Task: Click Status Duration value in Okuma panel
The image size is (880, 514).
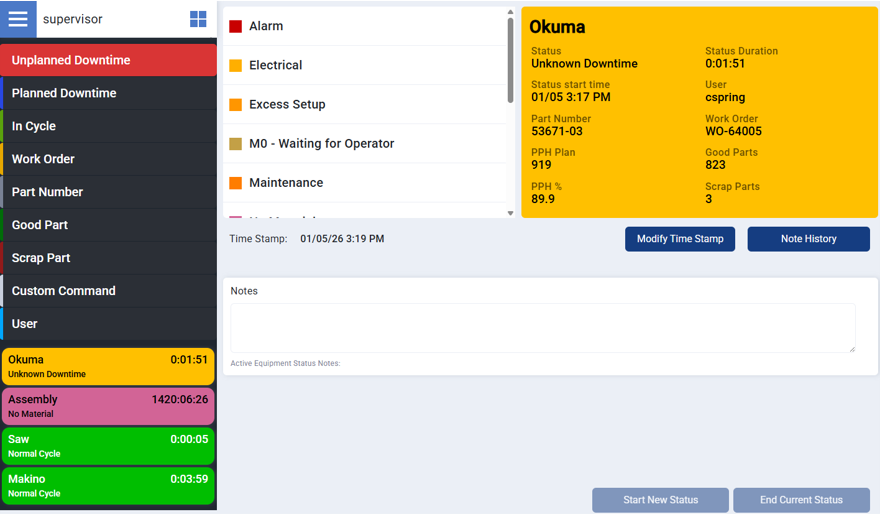Action: (725, 63)
